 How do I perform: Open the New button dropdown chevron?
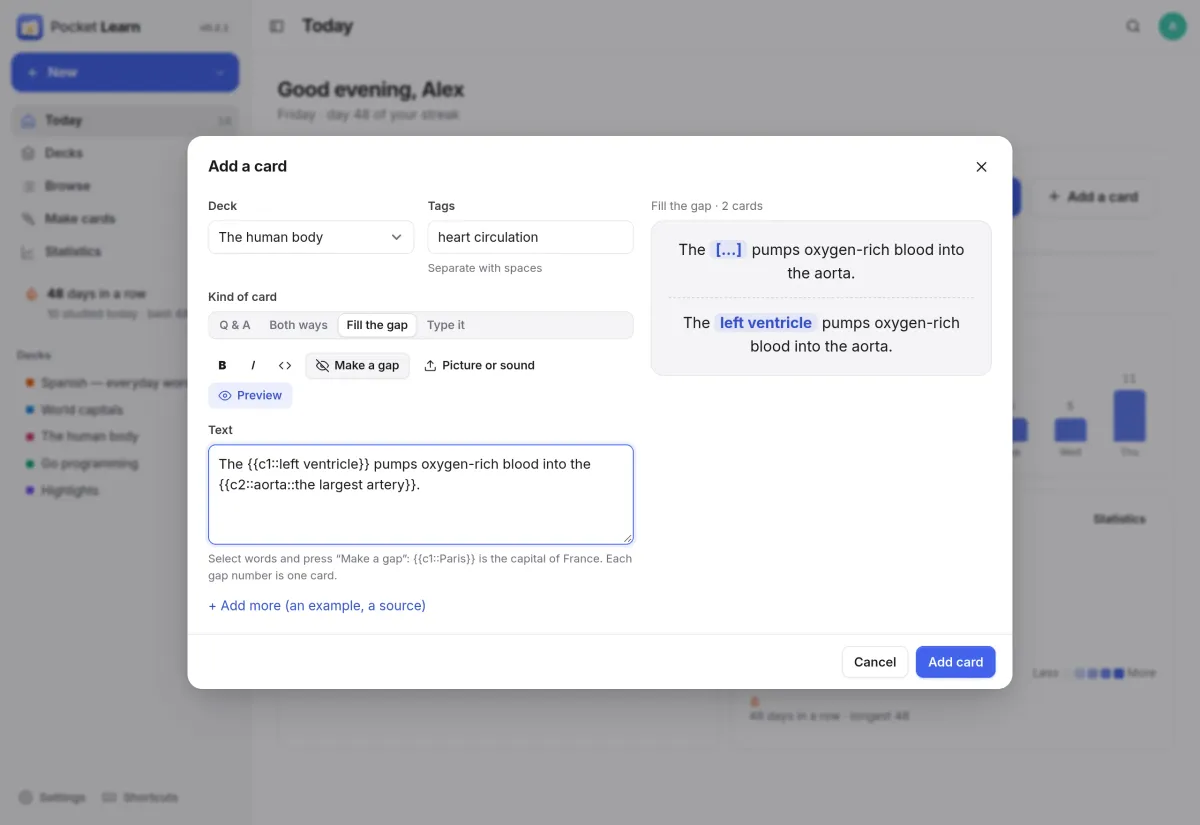(220, 73)
